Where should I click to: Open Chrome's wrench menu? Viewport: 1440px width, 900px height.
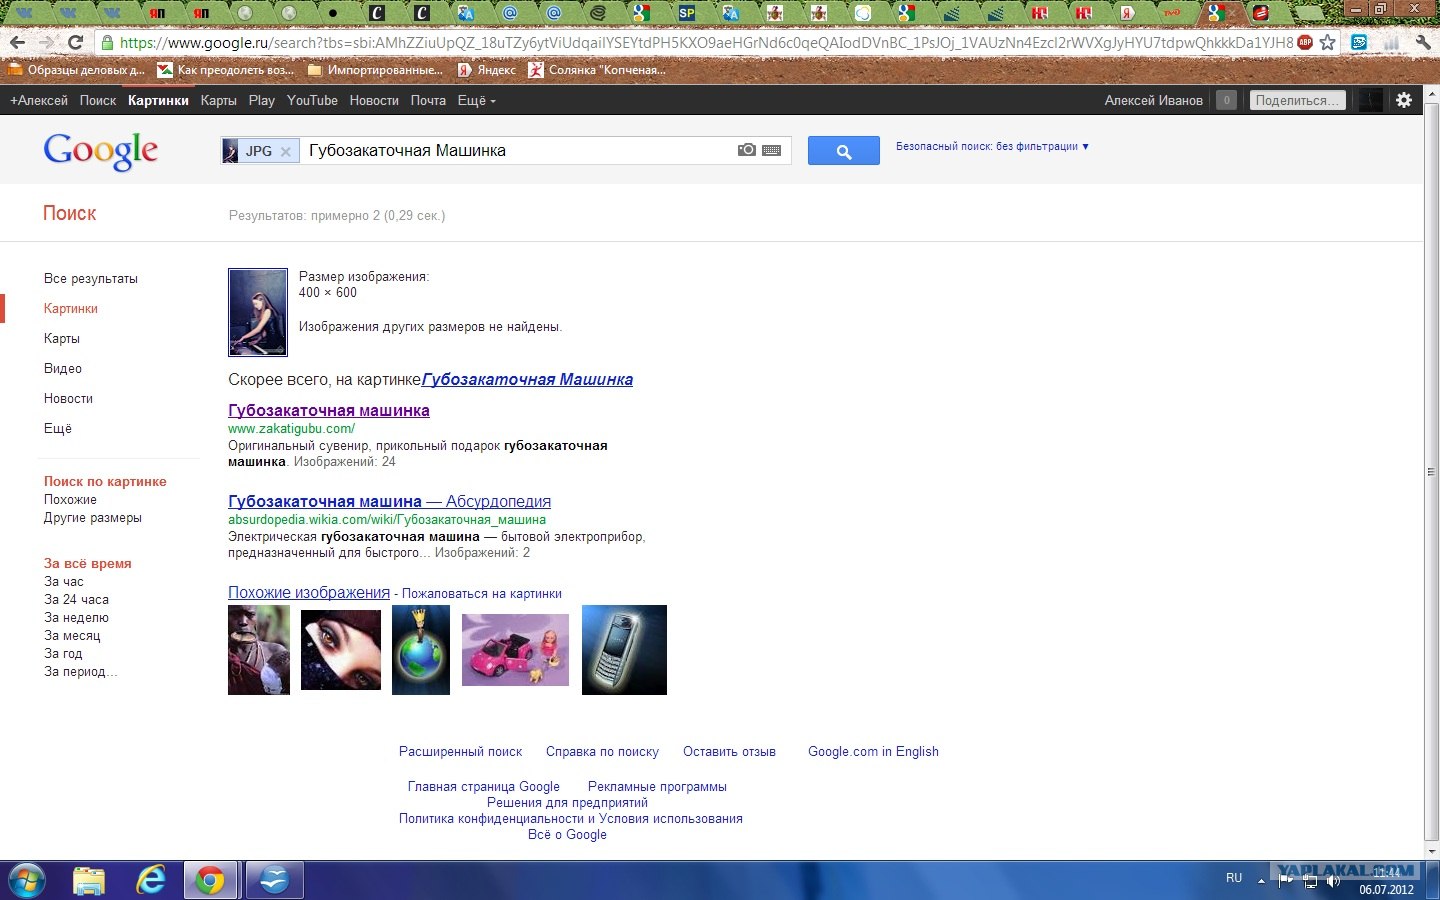(x=1422, y=43)
